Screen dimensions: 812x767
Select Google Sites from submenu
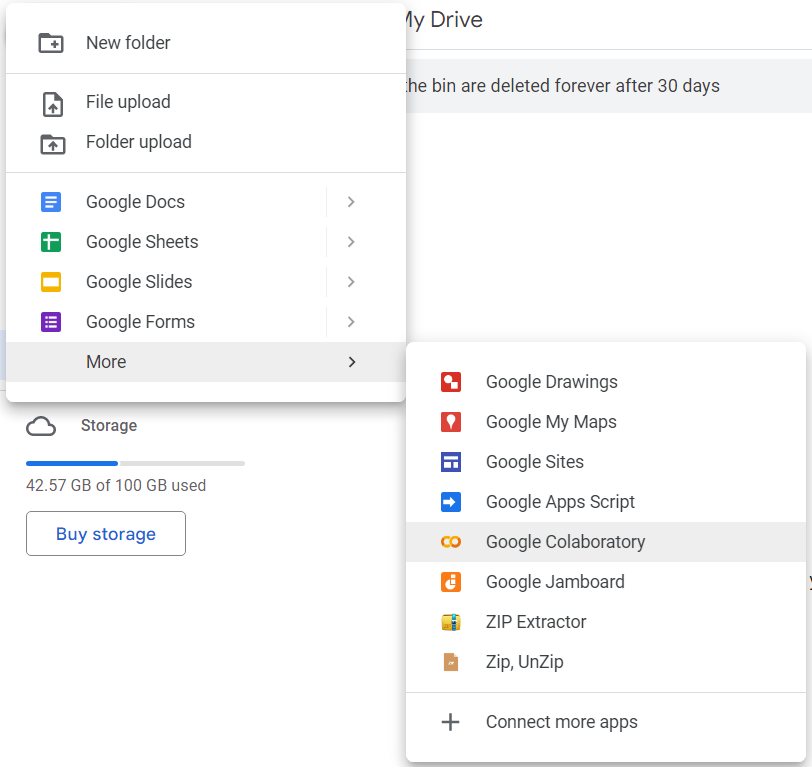click(606, 462)
